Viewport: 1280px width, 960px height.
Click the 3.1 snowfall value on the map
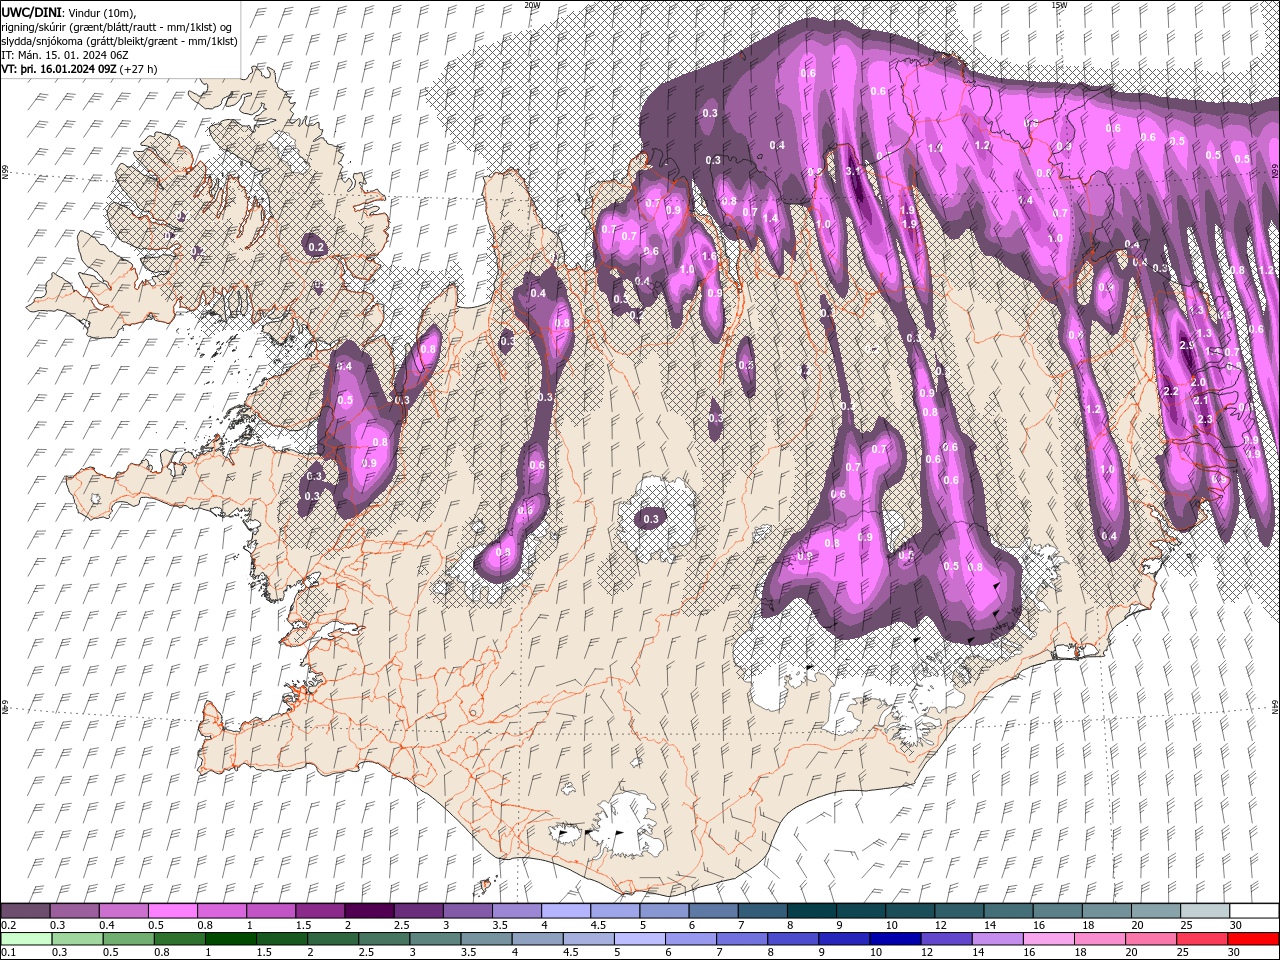[x=853, y=171]
